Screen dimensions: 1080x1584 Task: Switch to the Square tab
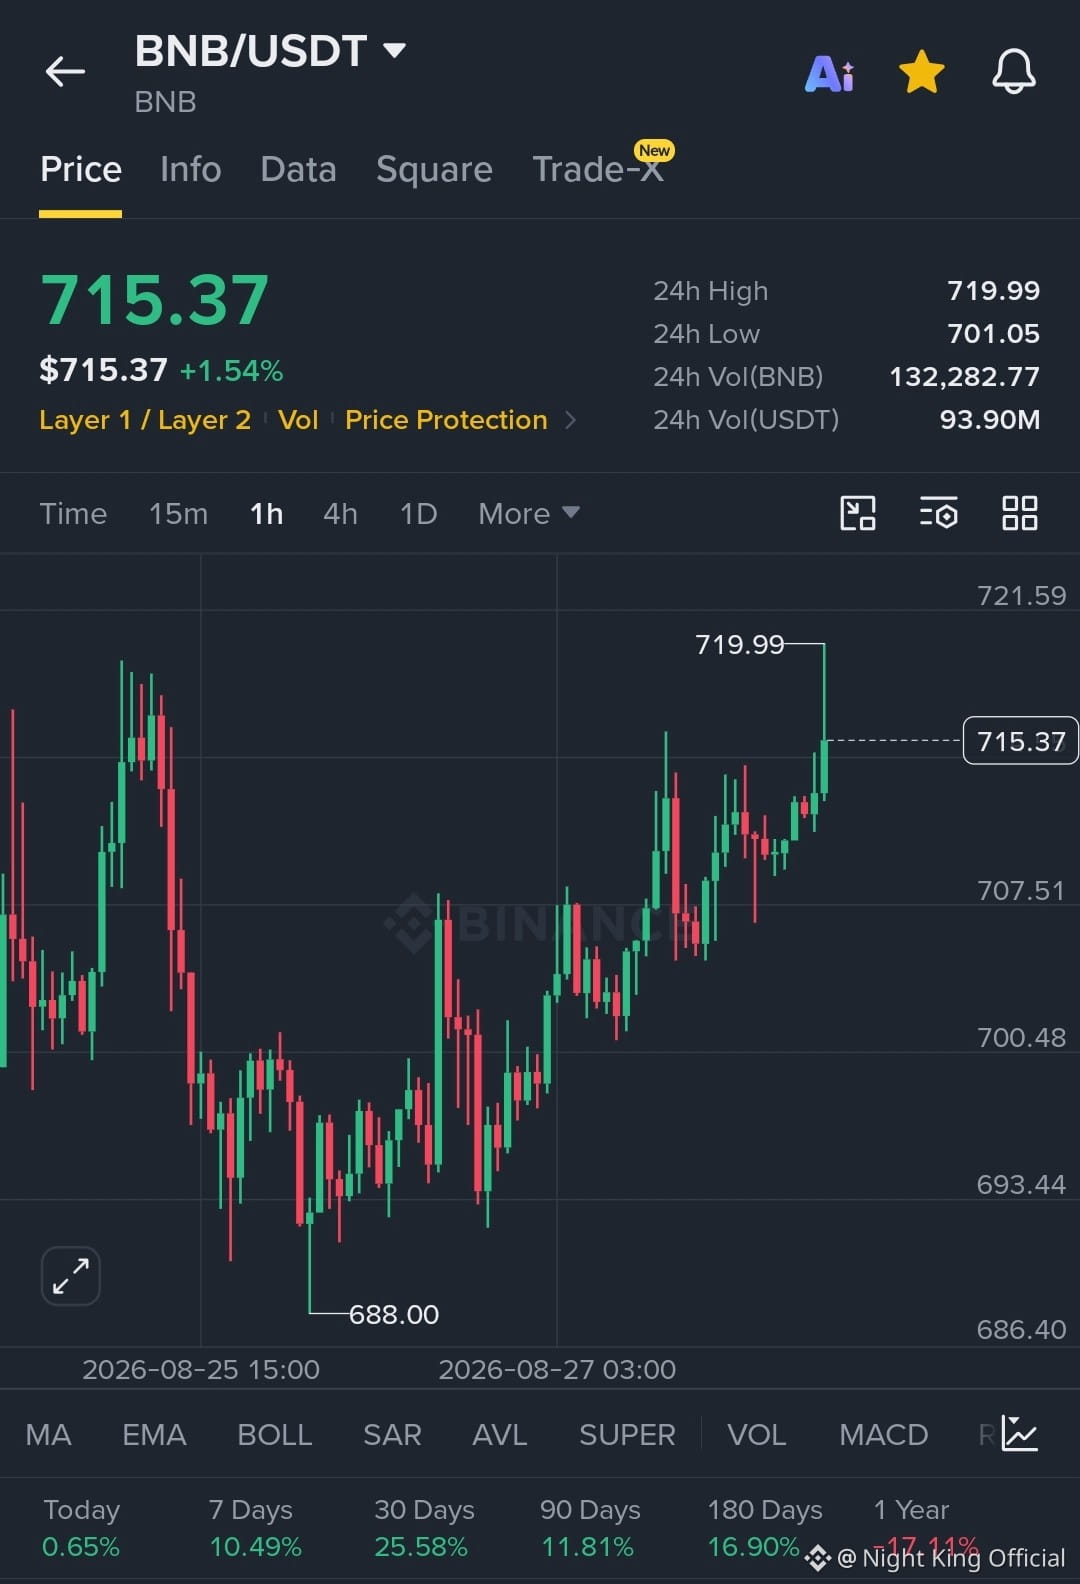pyautogui.click(x=434, y=169)
